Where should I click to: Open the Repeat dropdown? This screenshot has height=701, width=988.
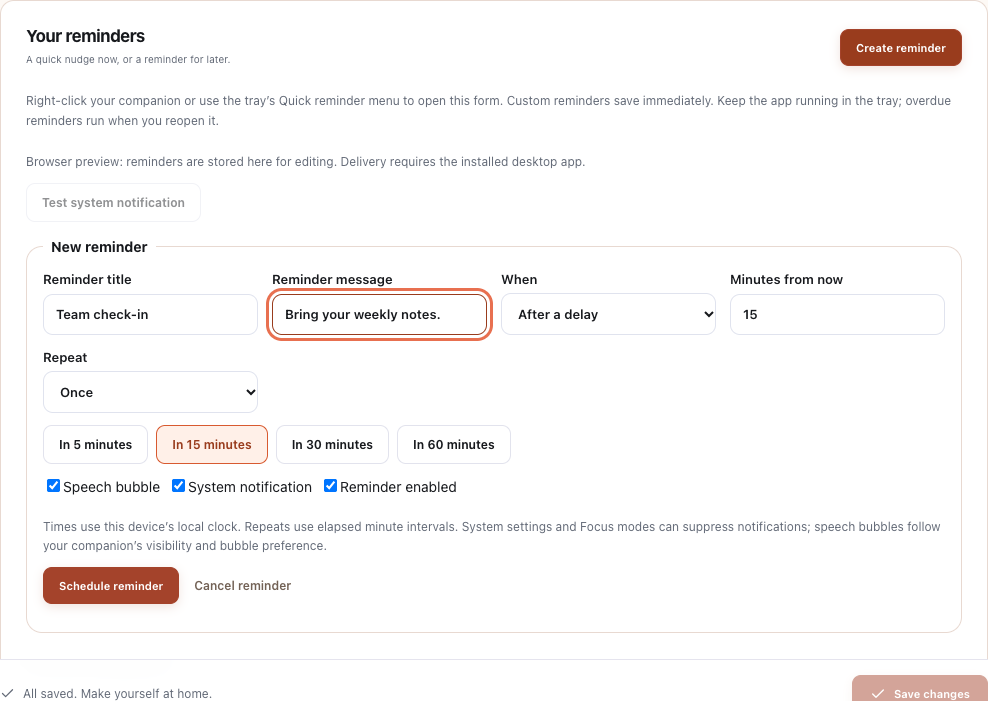pos(150,392)
